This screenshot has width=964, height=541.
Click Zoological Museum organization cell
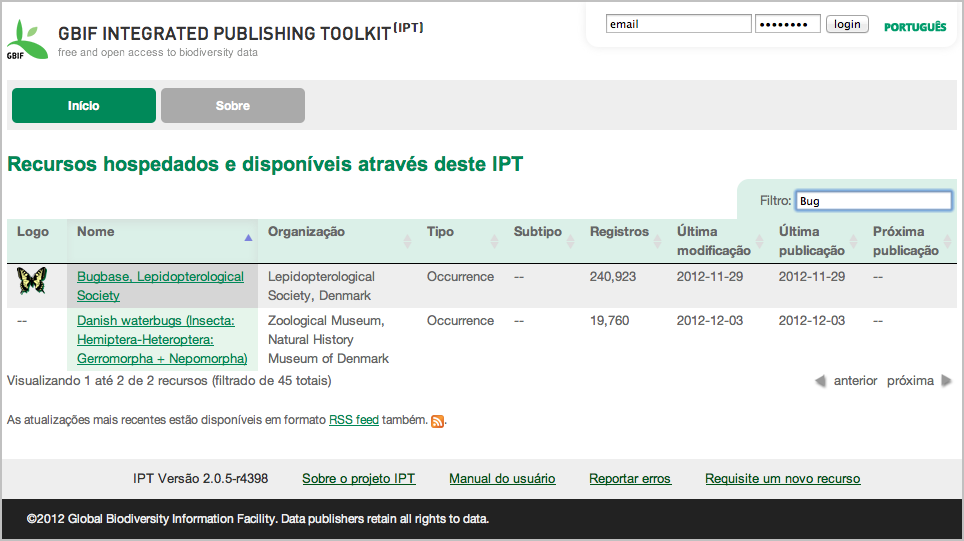tap(328, 339)
